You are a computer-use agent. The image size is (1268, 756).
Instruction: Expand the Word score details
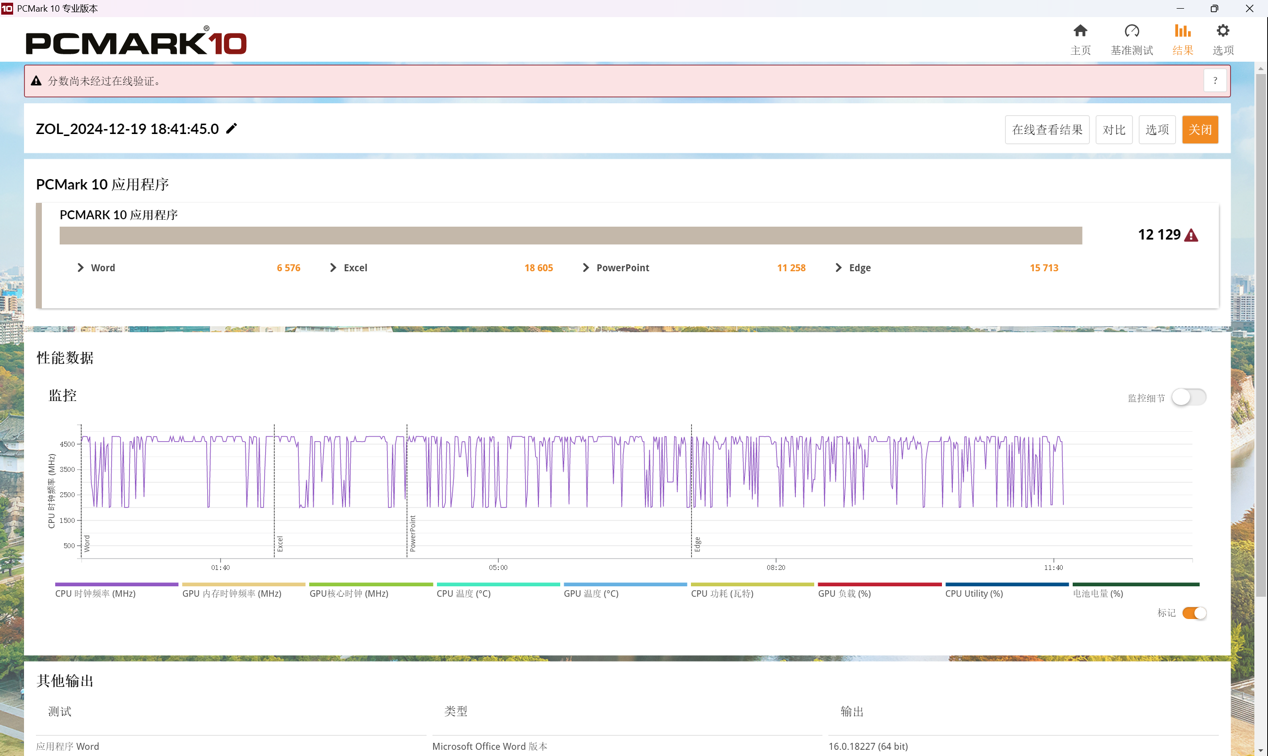click(x=81, y=268)
